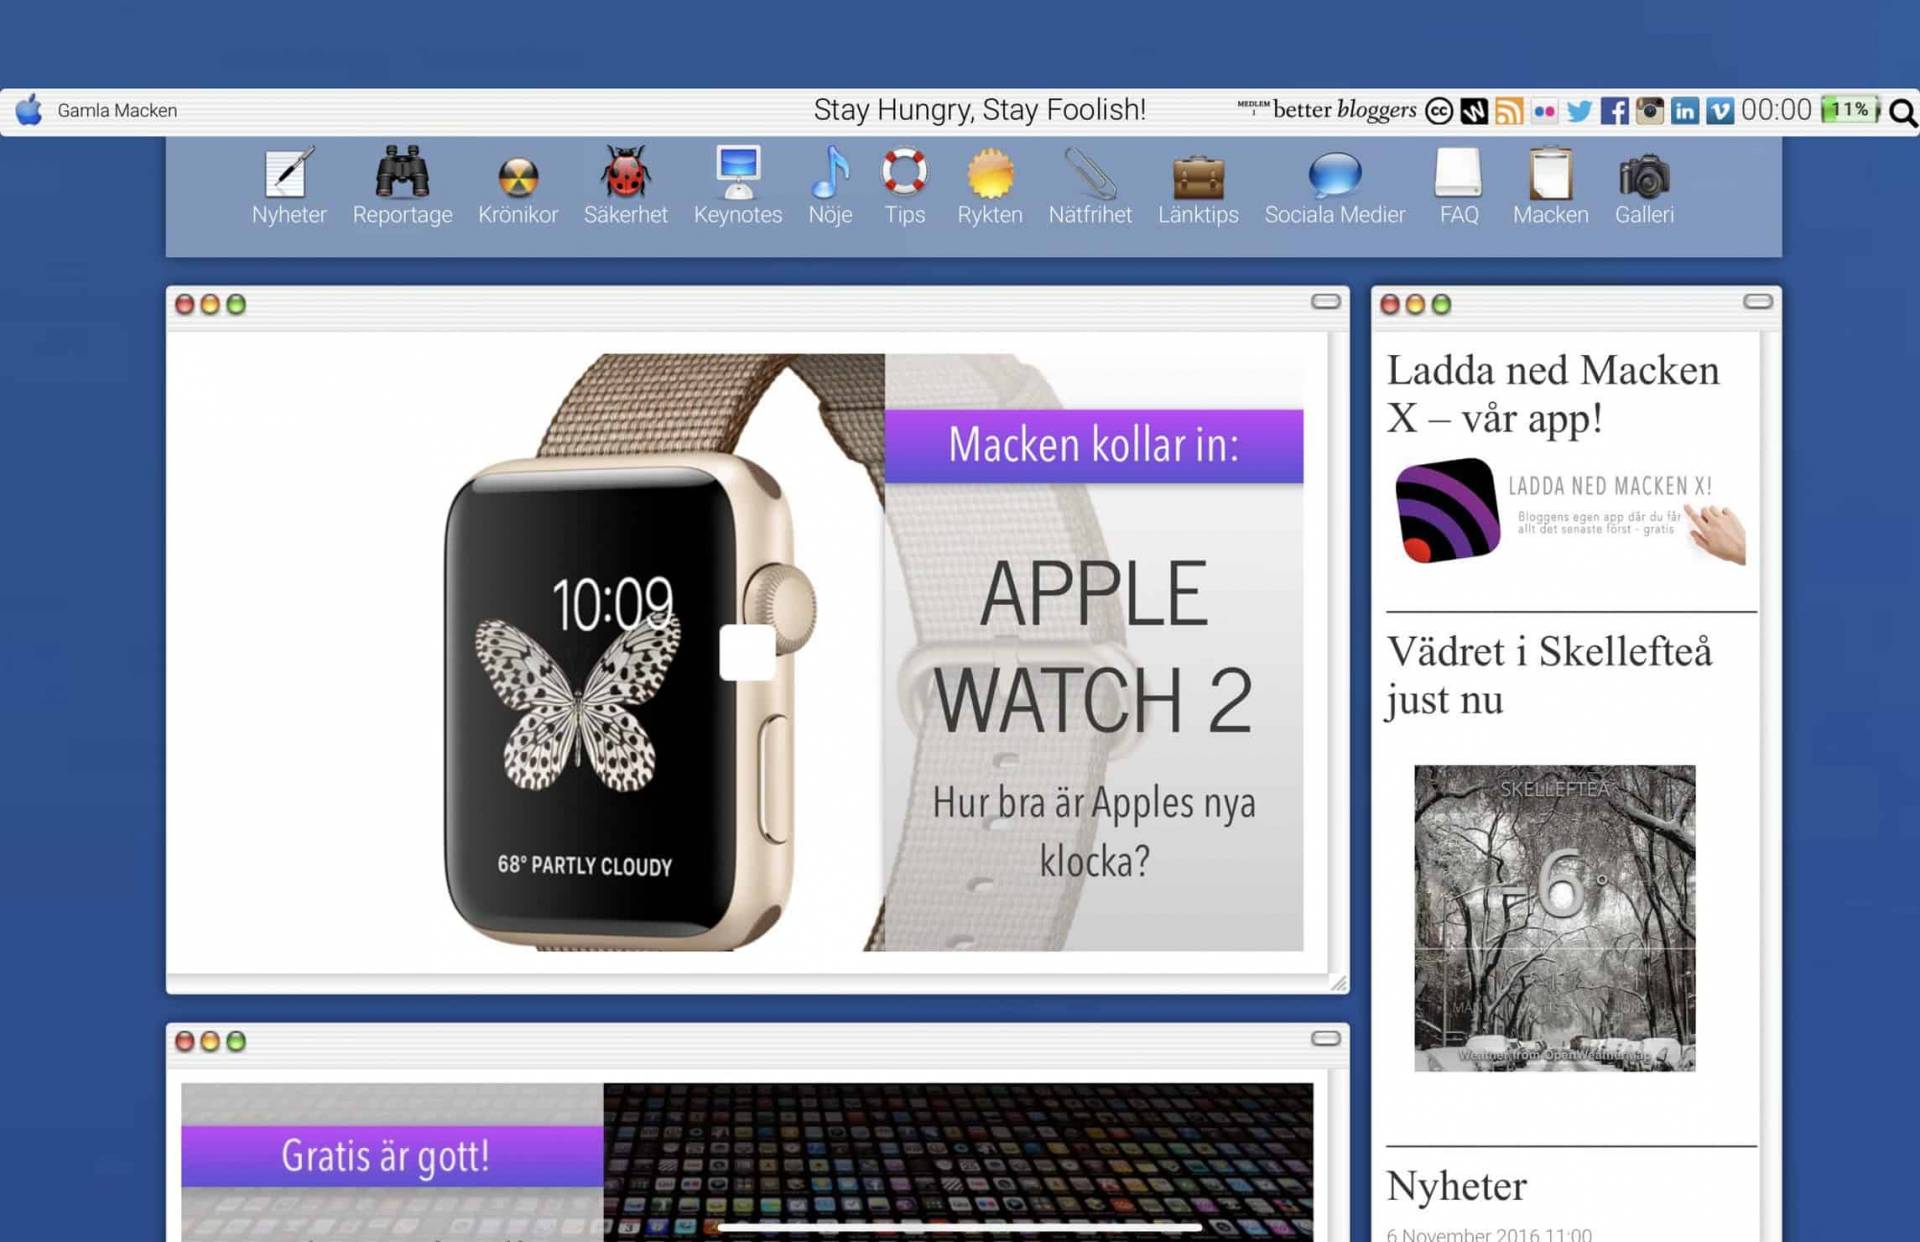The width and height of the screenshot is (1920, 1242).
Task: Click the Macken X app download banner
Action: pos(1570,511)
